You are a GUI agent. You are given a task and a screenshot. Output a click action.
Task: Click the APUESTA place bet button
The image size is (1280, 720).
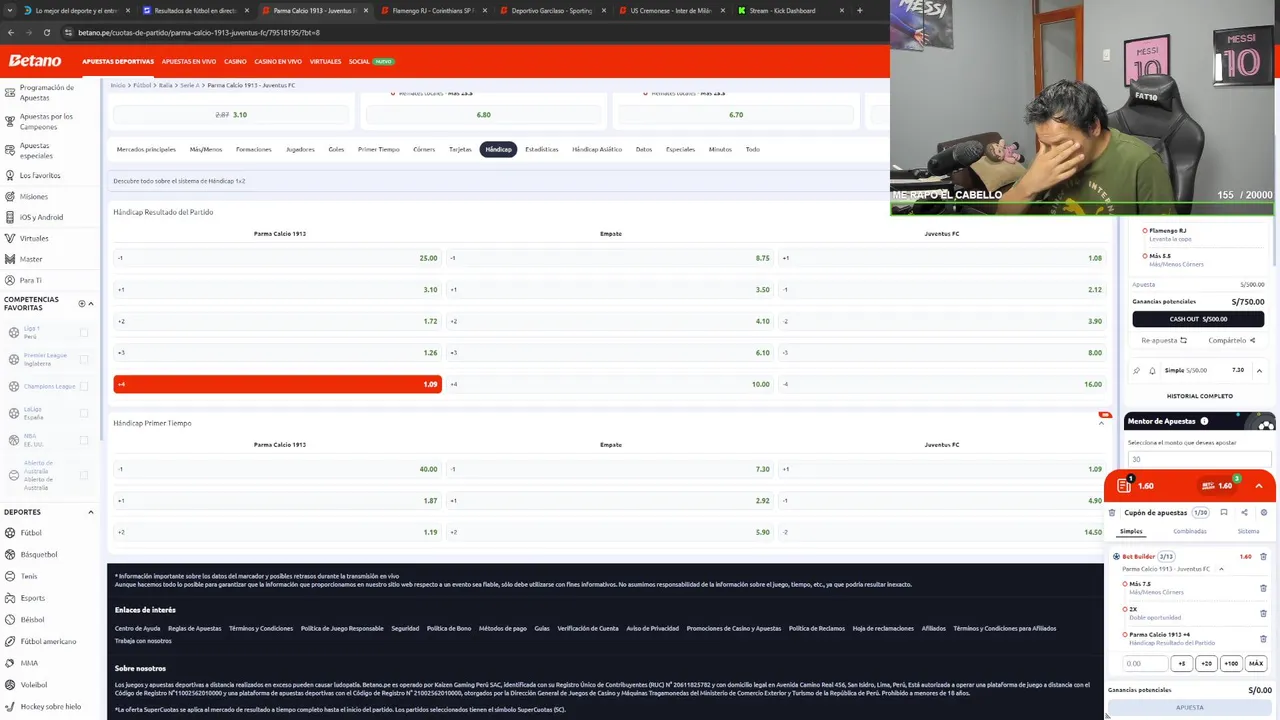[1190, 707]
